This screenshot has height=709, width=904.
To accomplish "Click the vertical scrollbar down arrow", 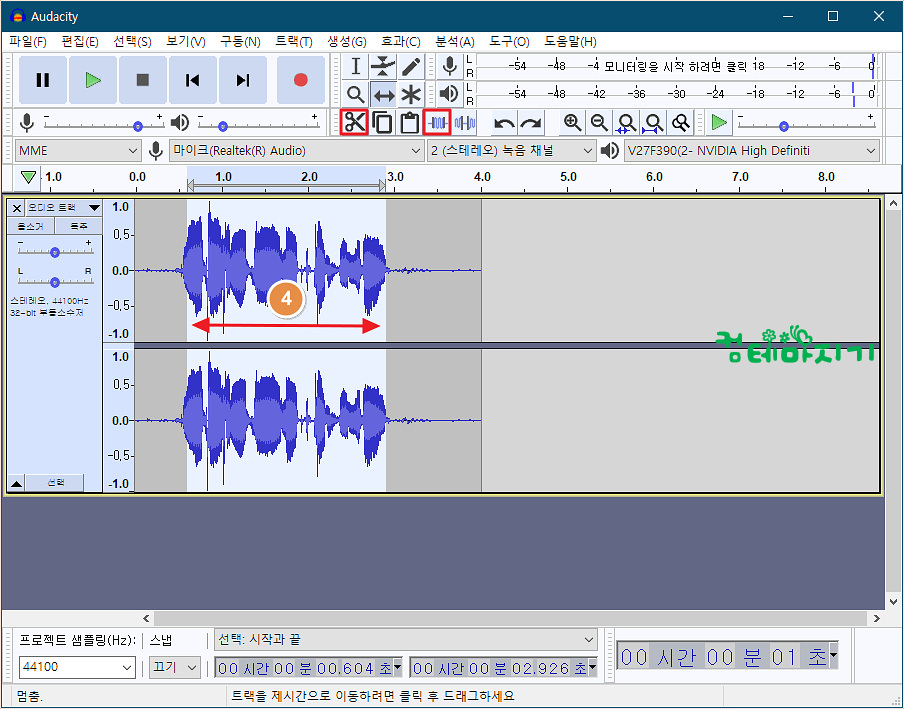I will tap(893, 601).
